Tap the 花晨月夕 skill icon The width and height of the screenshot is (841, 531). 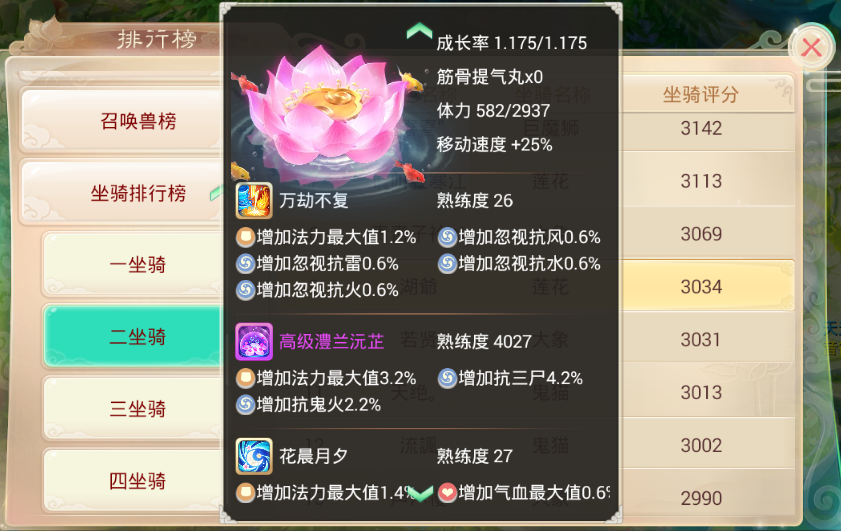[x=254, y=456]
